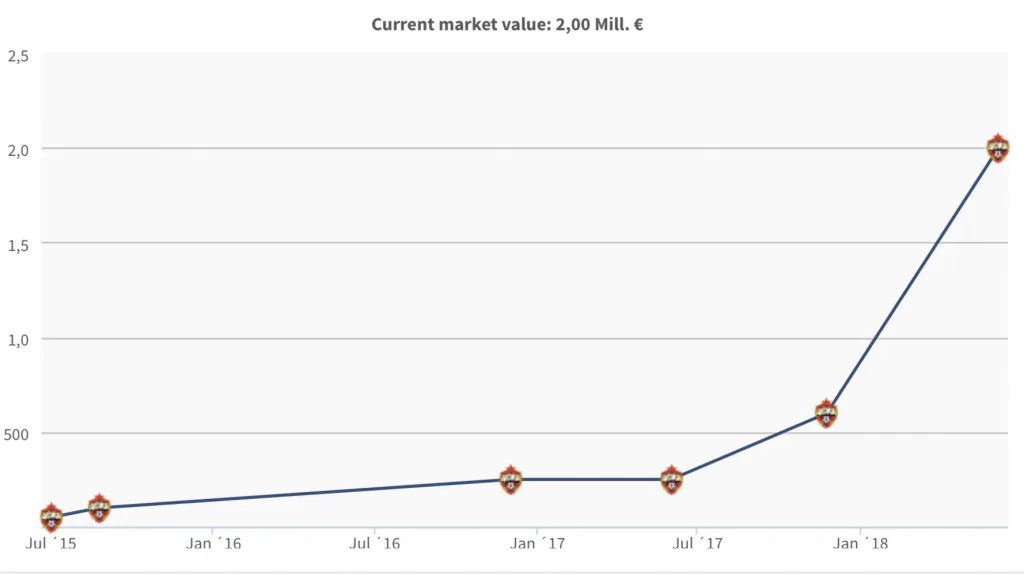Click the Jan '16 x-axis label
This screenshot has width=1024, height=575.
click(212, 545)
